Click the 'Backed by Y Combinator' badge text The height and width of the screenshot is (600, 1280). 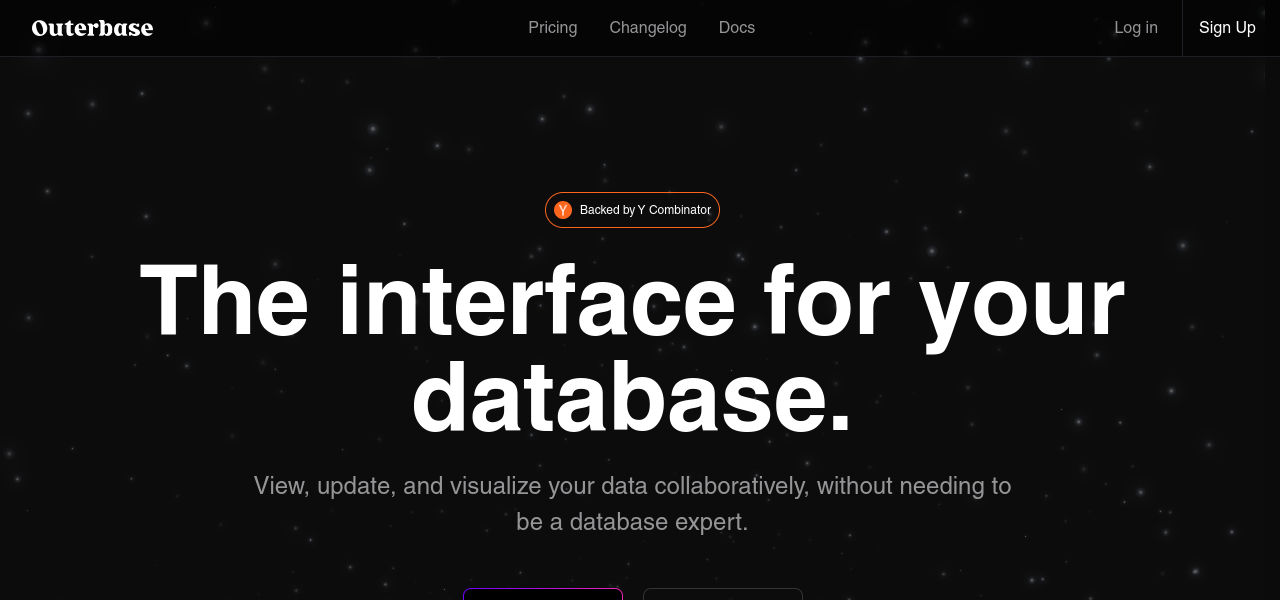(645, 210)
